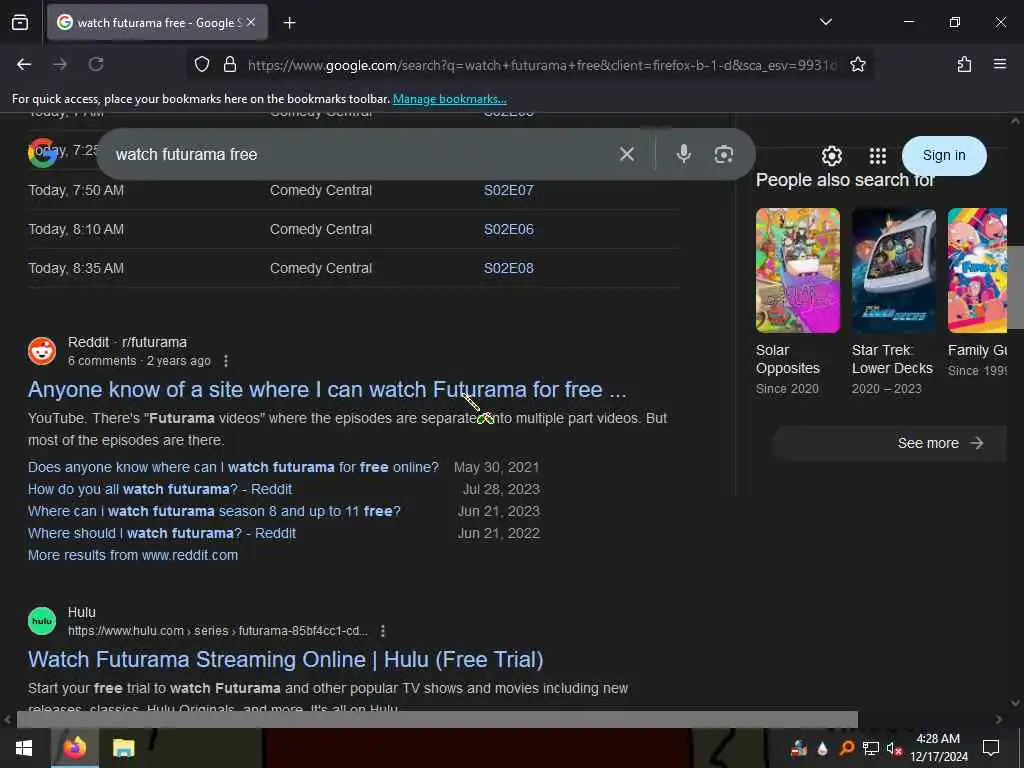Search by image with the camera icon

pos(724,154)
